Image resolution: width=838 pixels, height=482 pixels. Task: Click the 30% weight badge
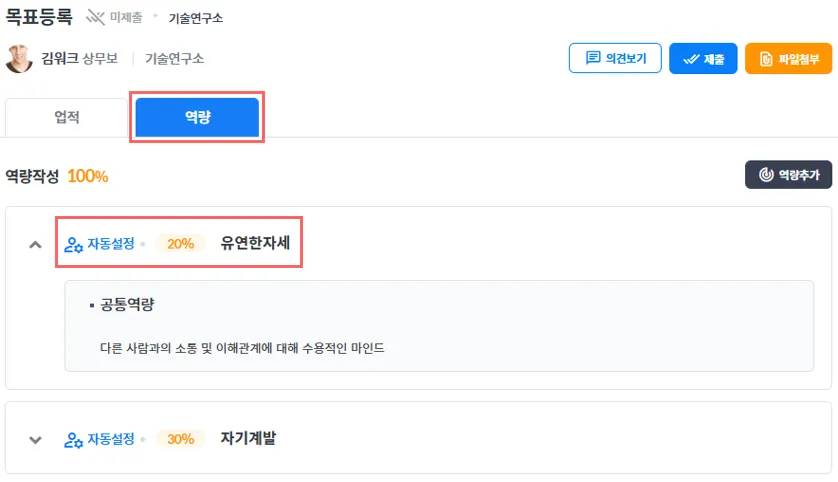point(181,439)
